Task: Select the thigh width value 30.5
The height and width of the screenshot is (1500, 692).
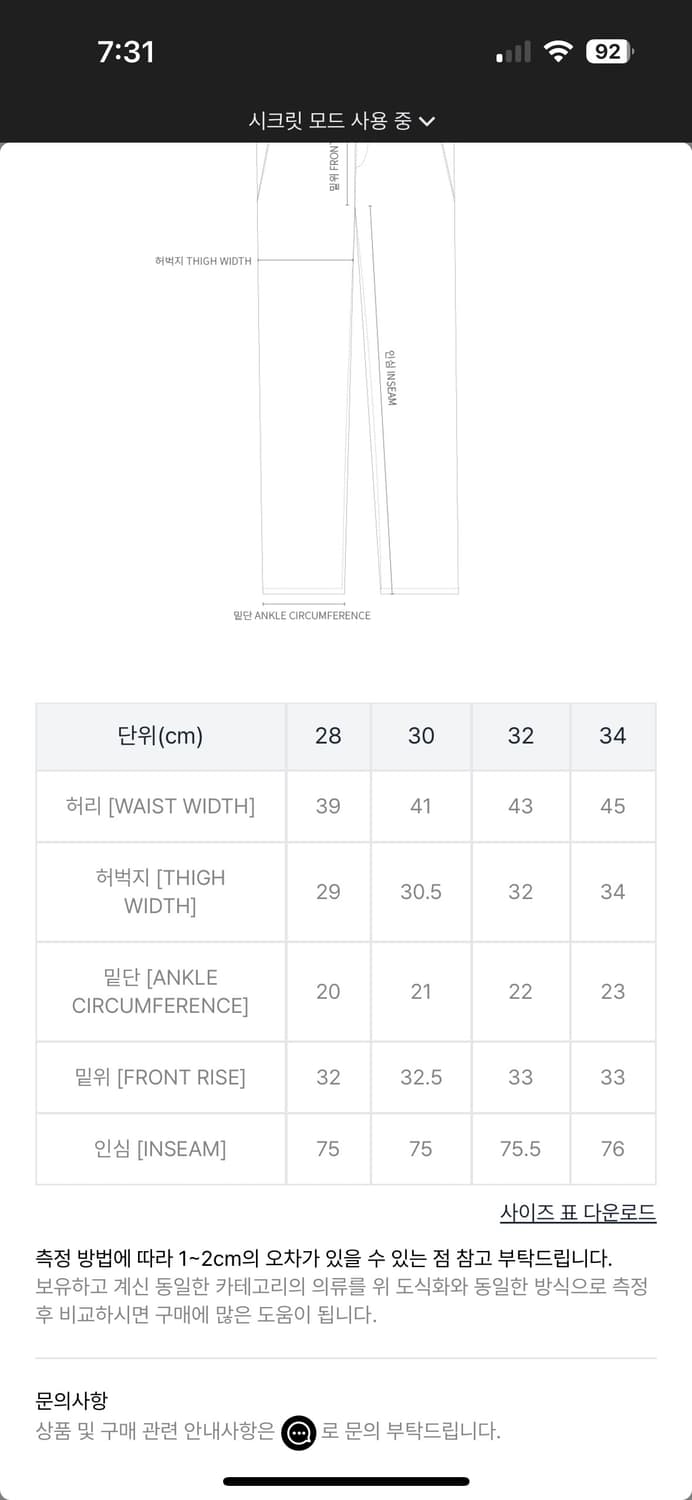Action: click(421, 892)
